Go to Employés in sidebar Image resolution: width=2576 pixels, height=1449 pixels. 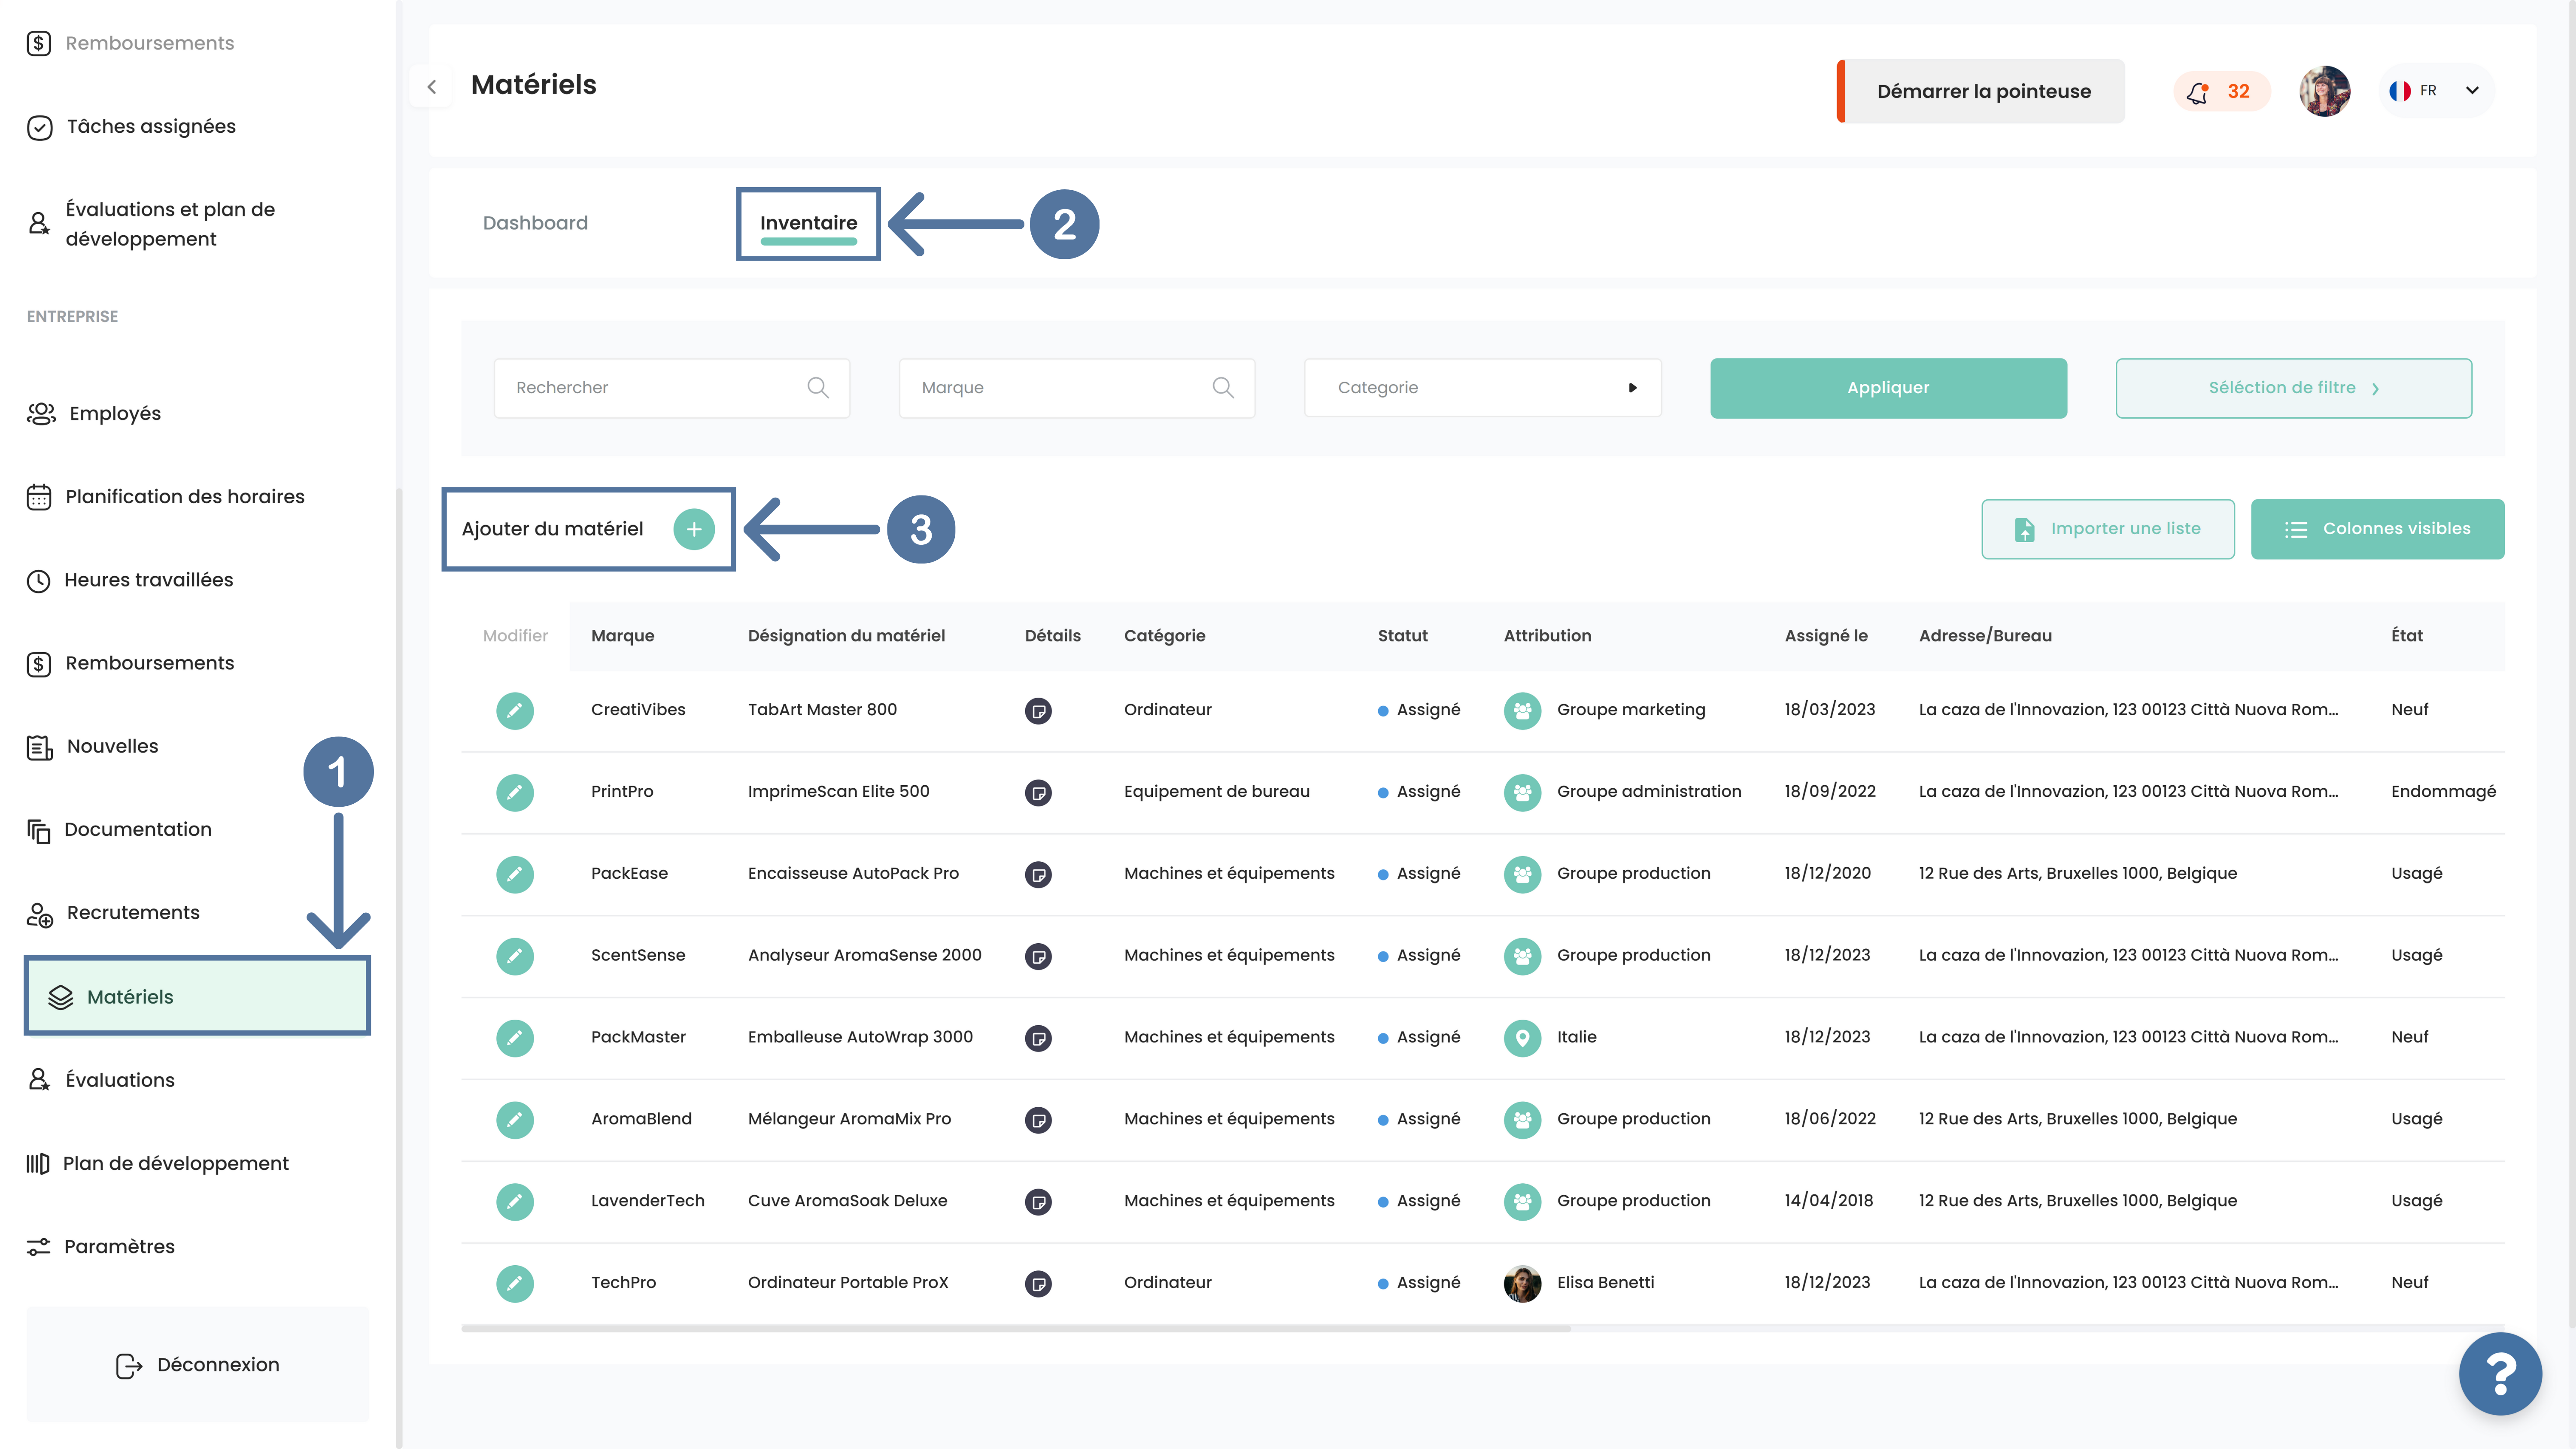pyautogui.click(x=115, y=414)
